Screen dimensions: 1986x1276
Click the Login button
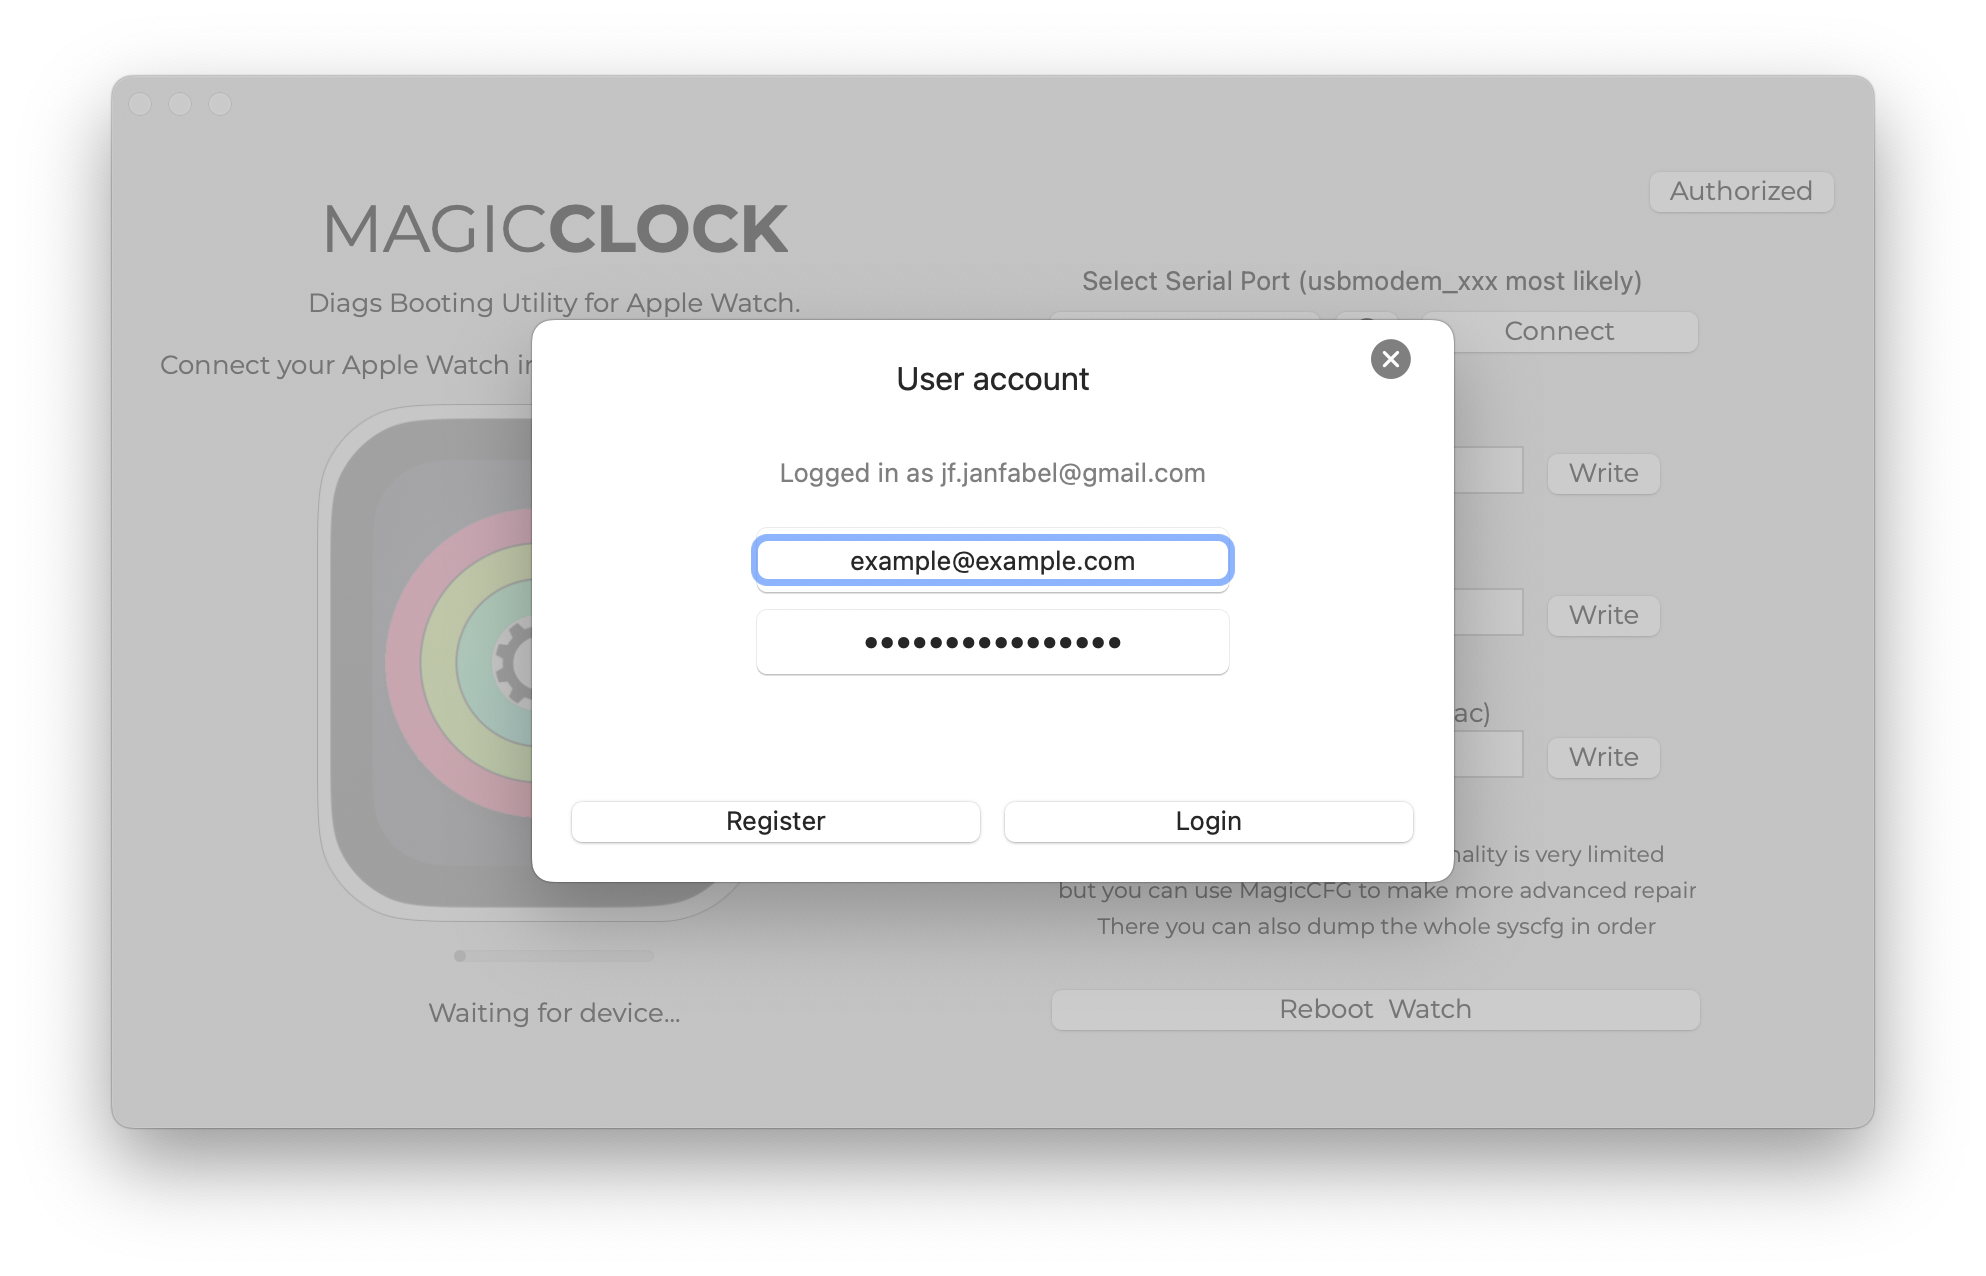point(1208,821)
